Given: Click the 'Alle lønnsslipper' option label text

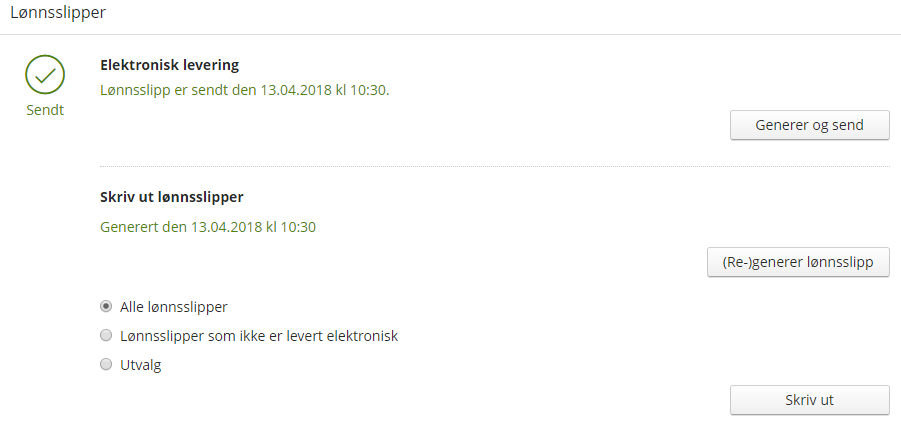Looking at the screenshot, I should pyautogui.click(x=174, y=307).
